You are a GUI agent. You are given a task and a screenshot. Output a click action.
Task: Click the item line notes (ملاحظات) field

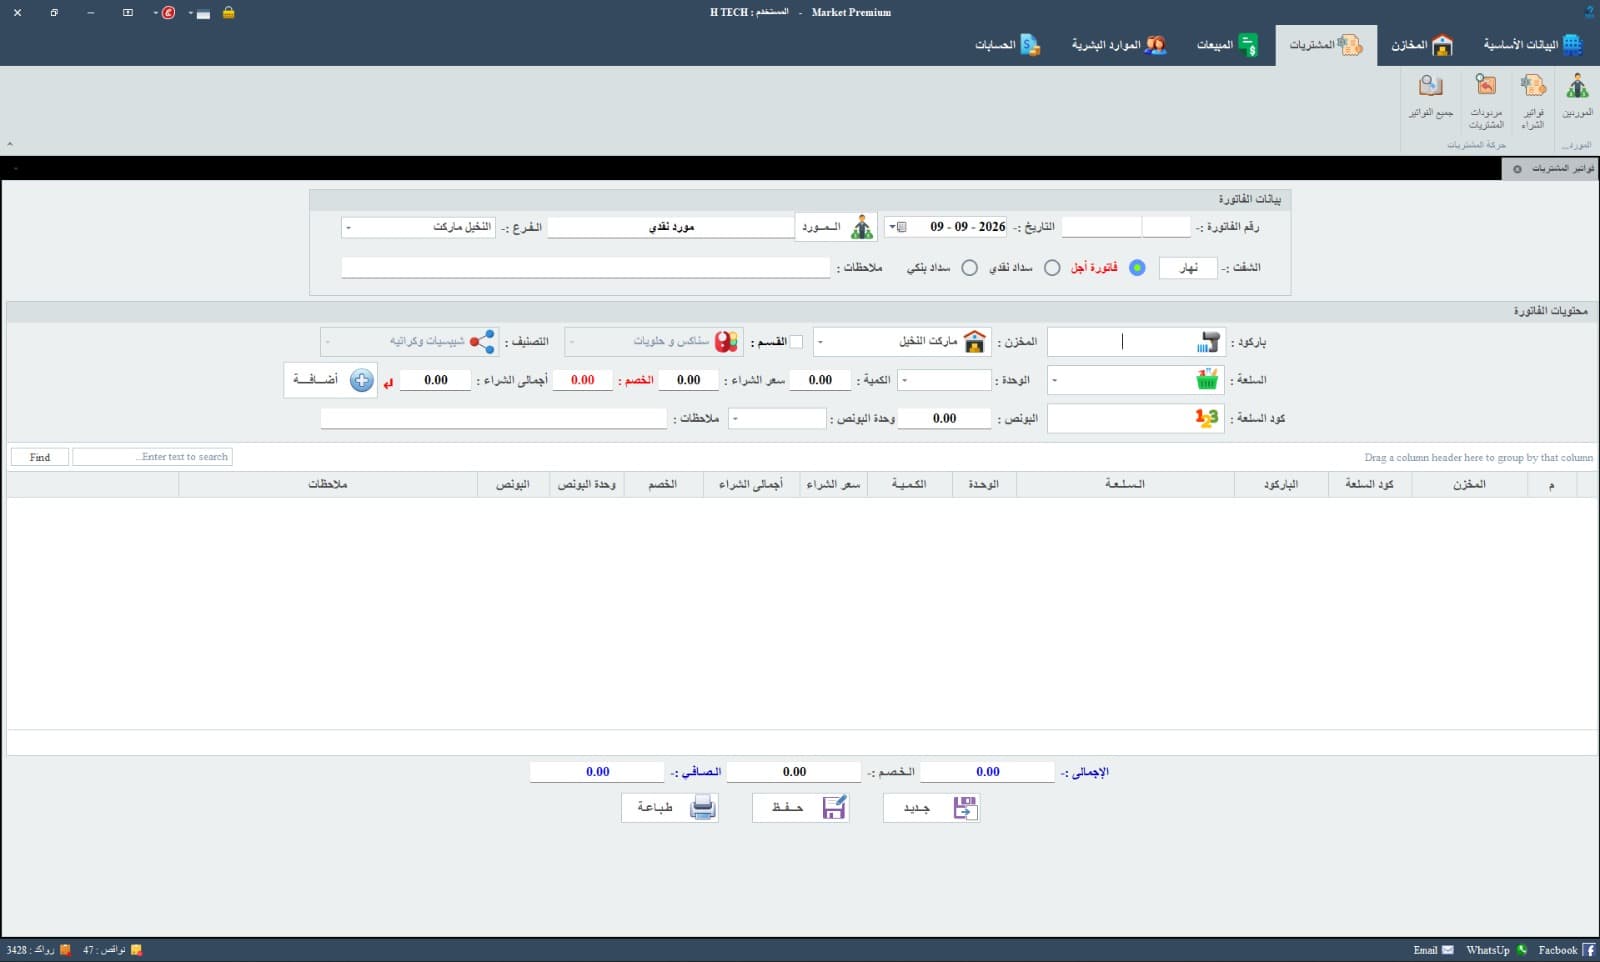(x=493, y=418)
